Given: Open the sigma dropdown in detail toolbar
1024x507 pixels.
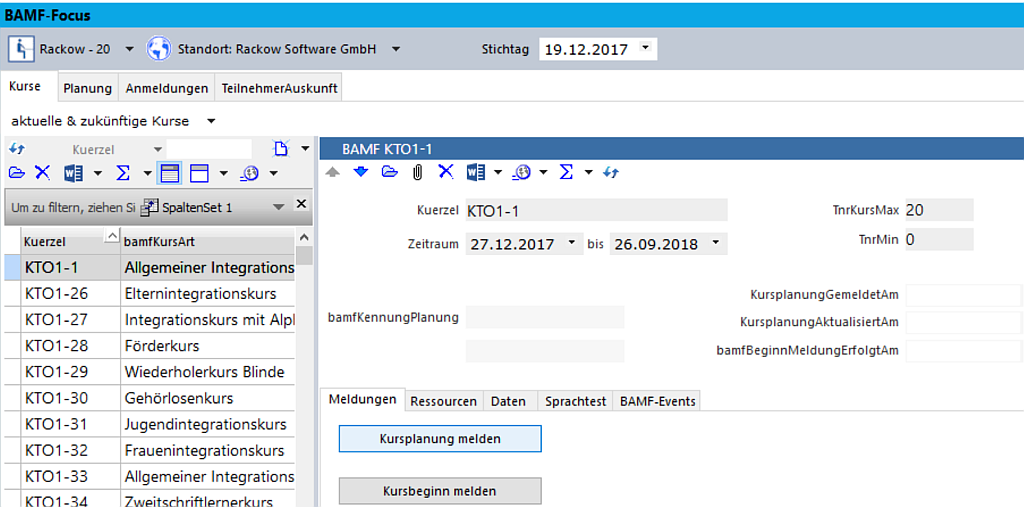Looking at the screenshot, I should click(588, 173).
